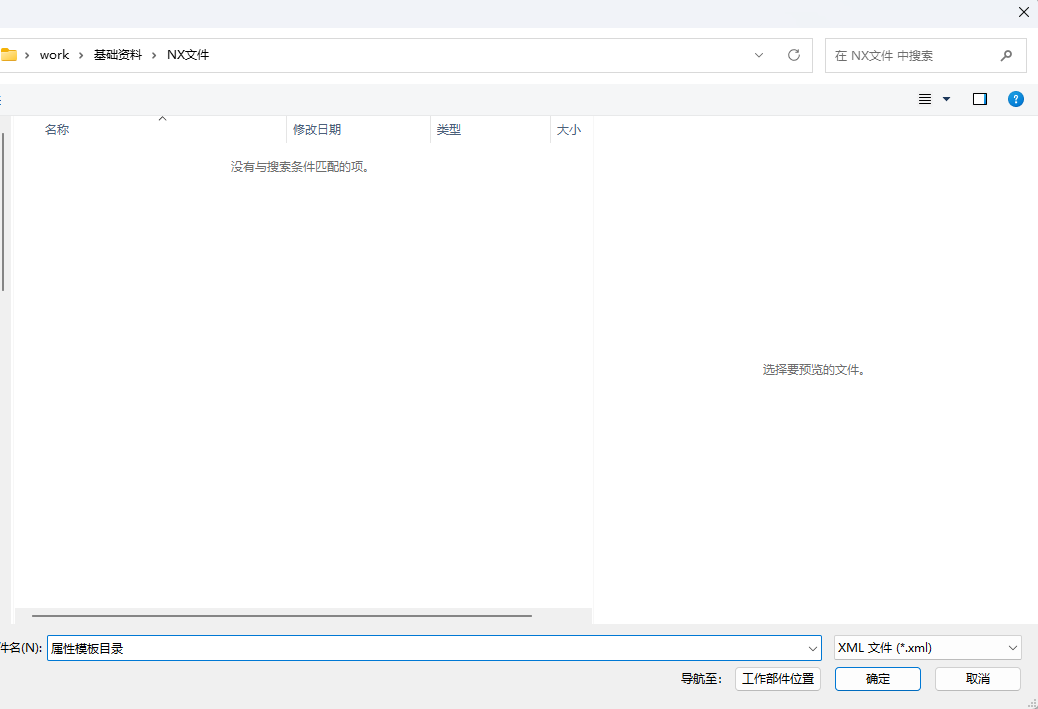This screenshot has height=709, width=1038.
Task: Click the view layout list icon
Action: [925, 99]
